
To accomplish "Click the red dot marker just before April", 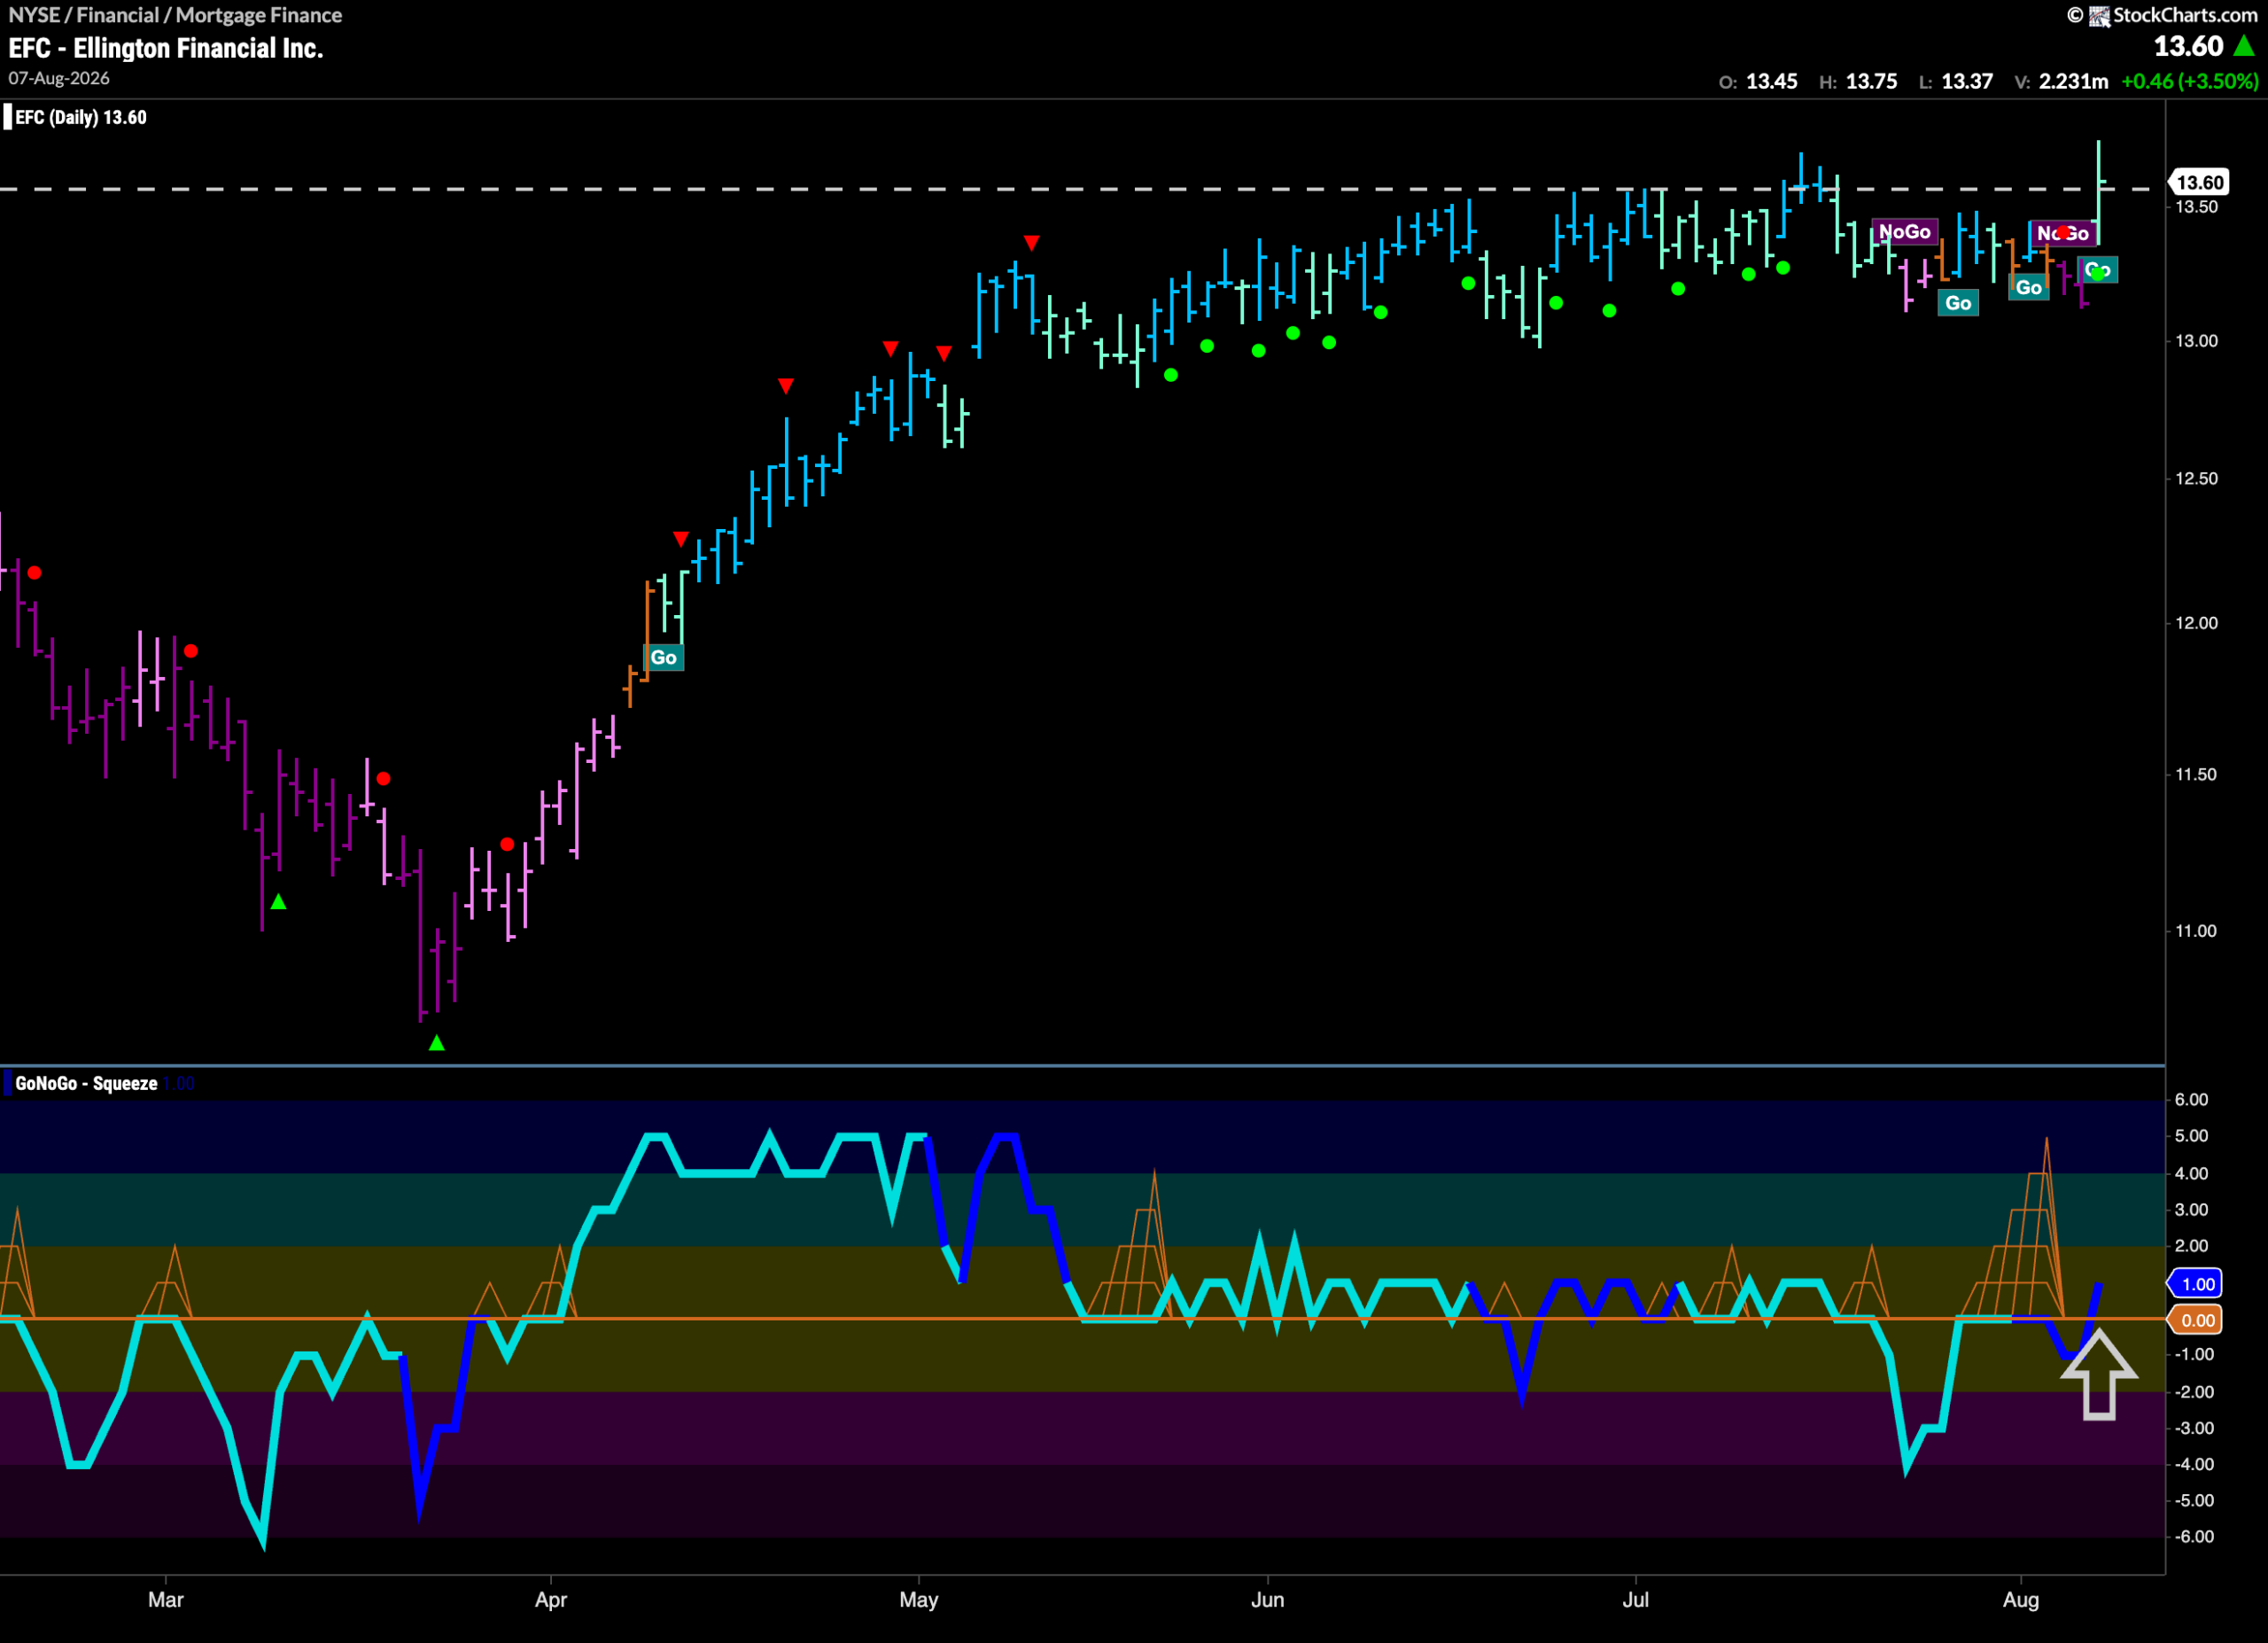I will [x=507, y=845].
